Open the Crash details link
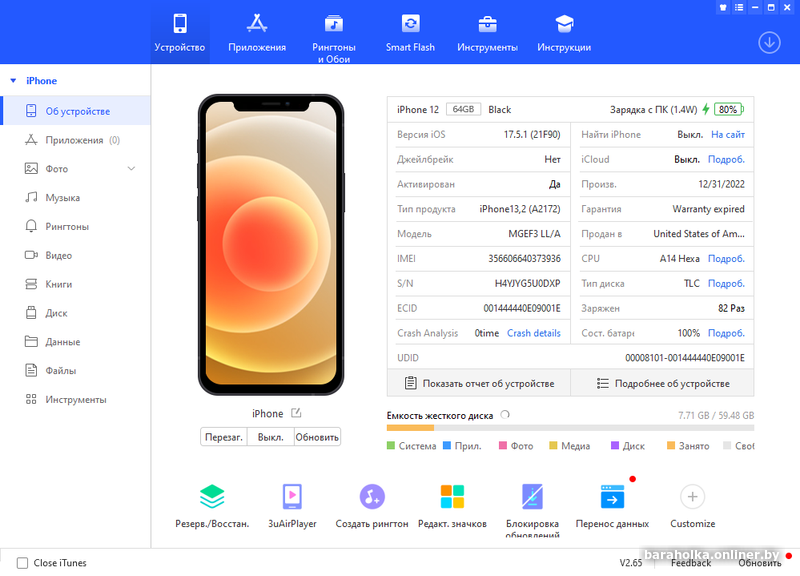 point(533,333)
